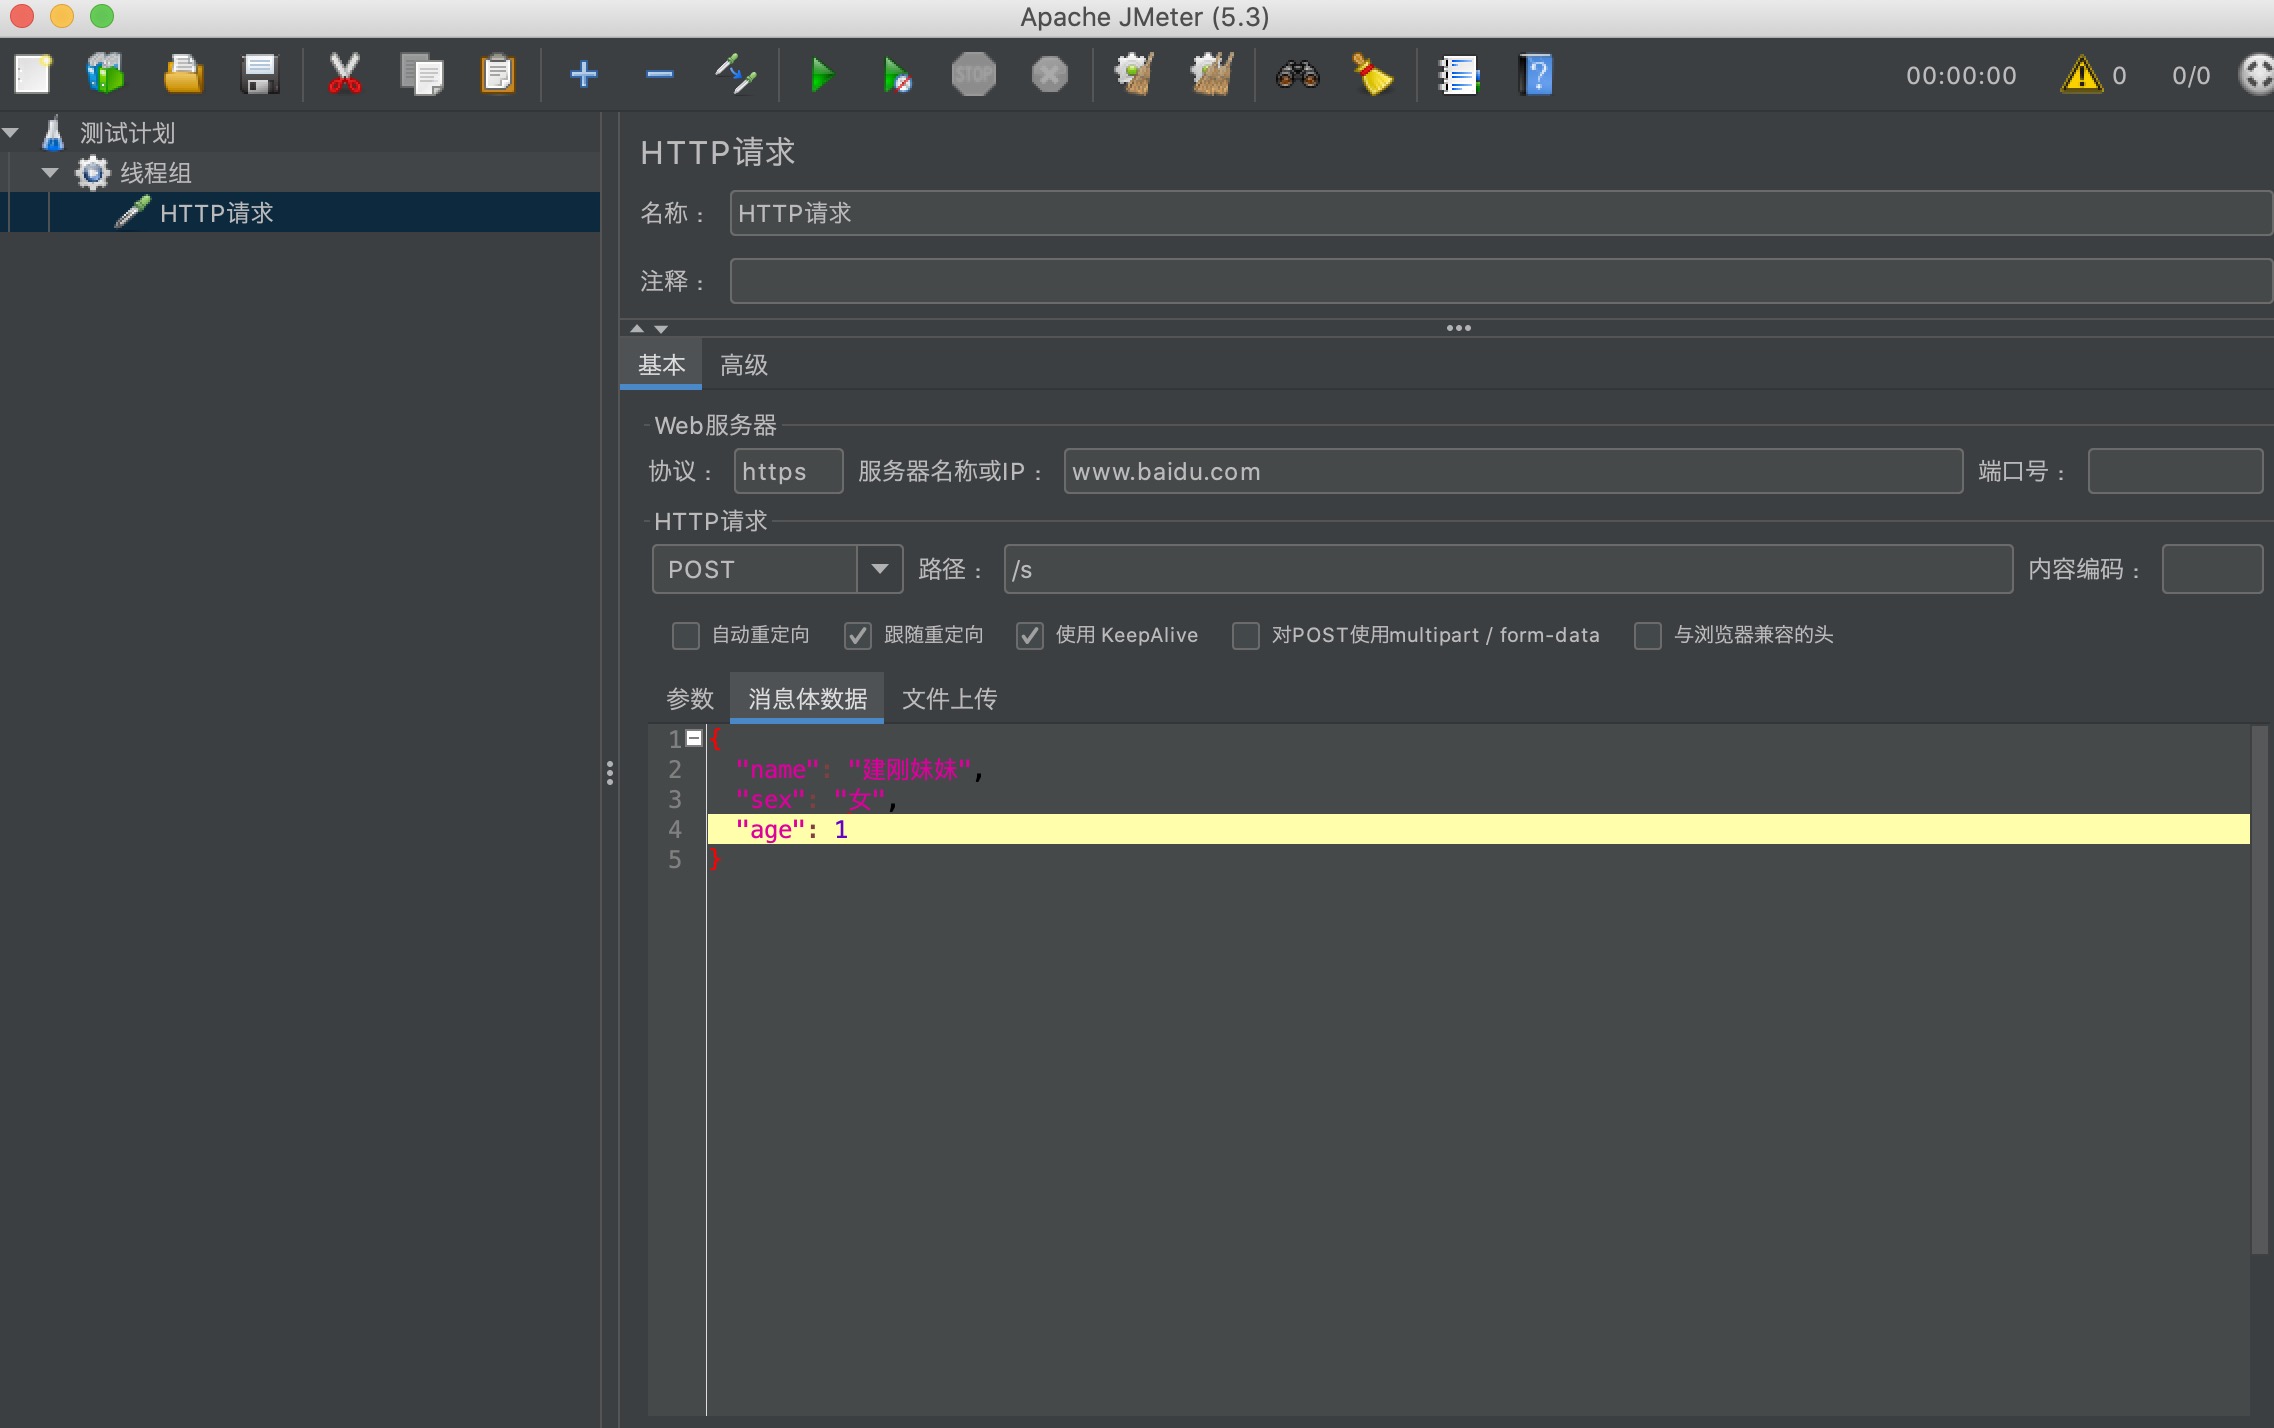Click the New test plan icon

coord(33,75)
